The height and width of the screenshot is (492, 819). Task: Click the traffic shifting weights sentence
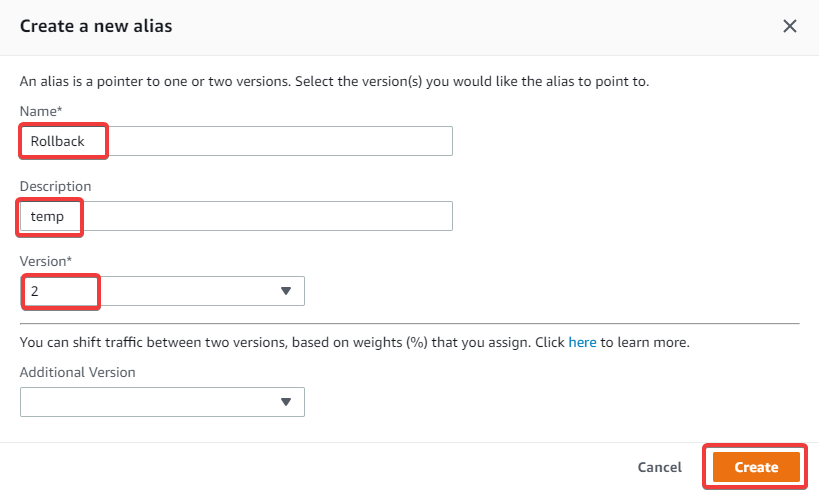[355, 342]
